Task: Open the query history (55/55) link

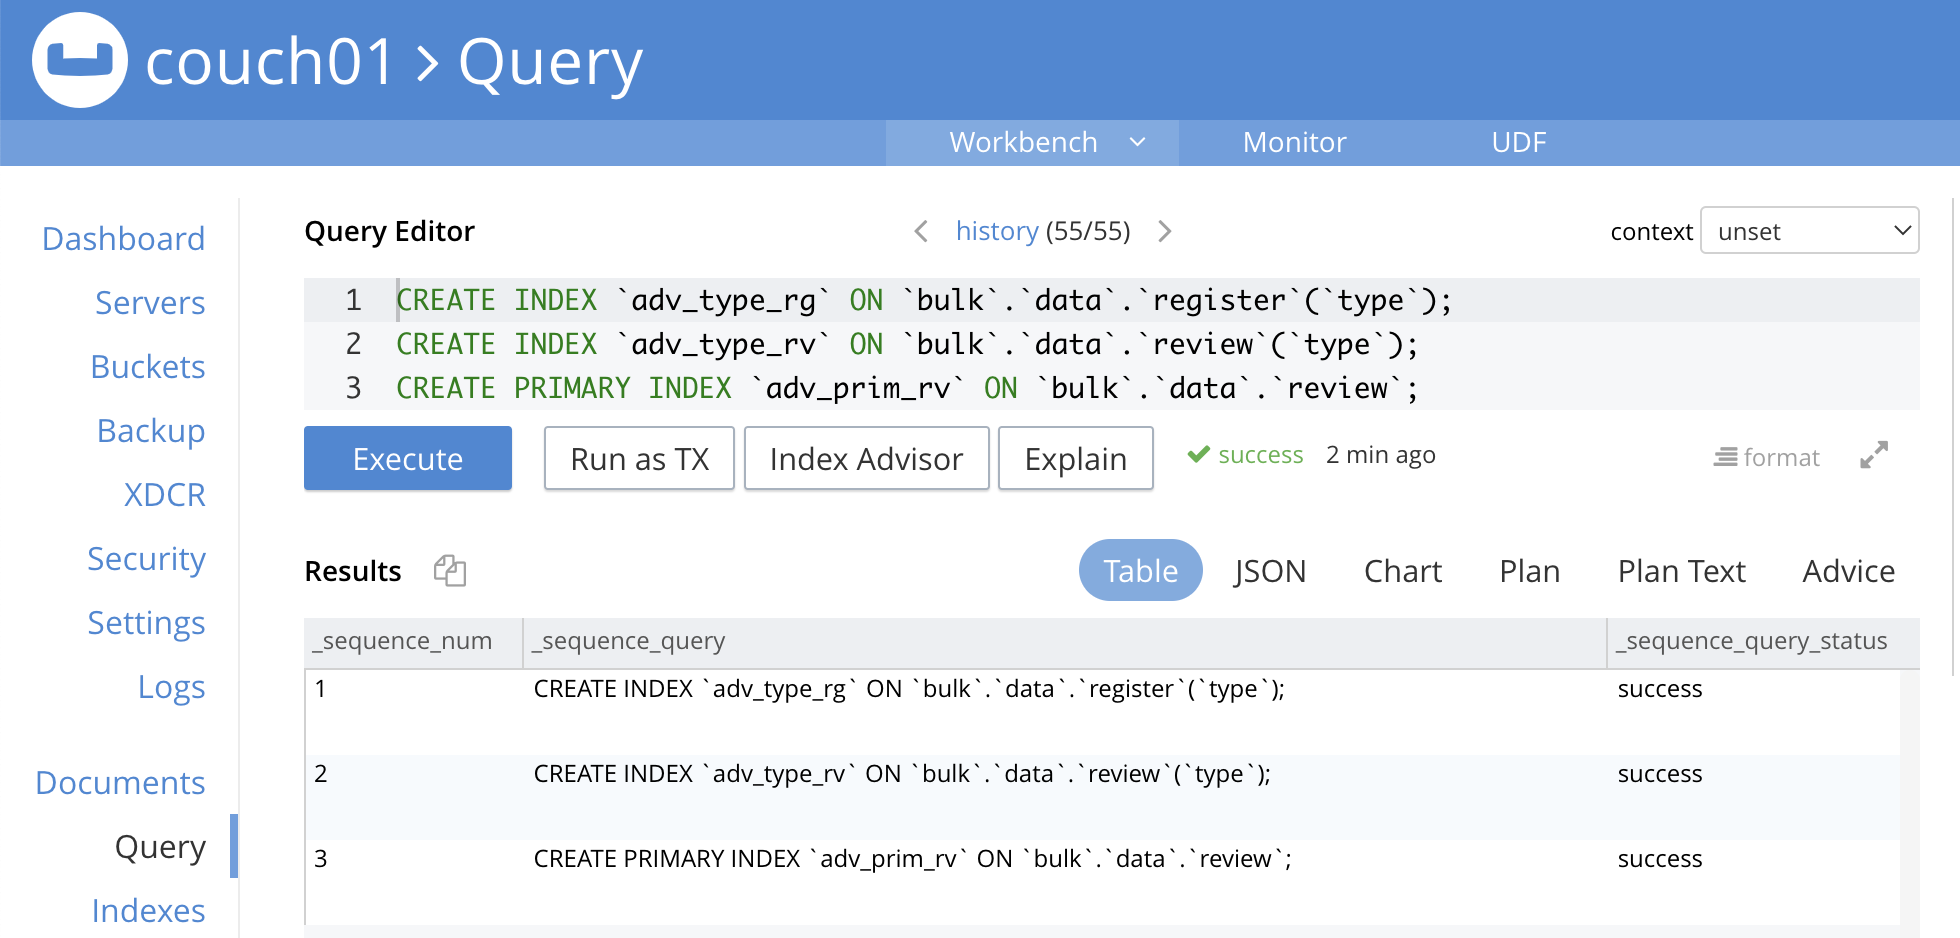Action: coord(996,231)
